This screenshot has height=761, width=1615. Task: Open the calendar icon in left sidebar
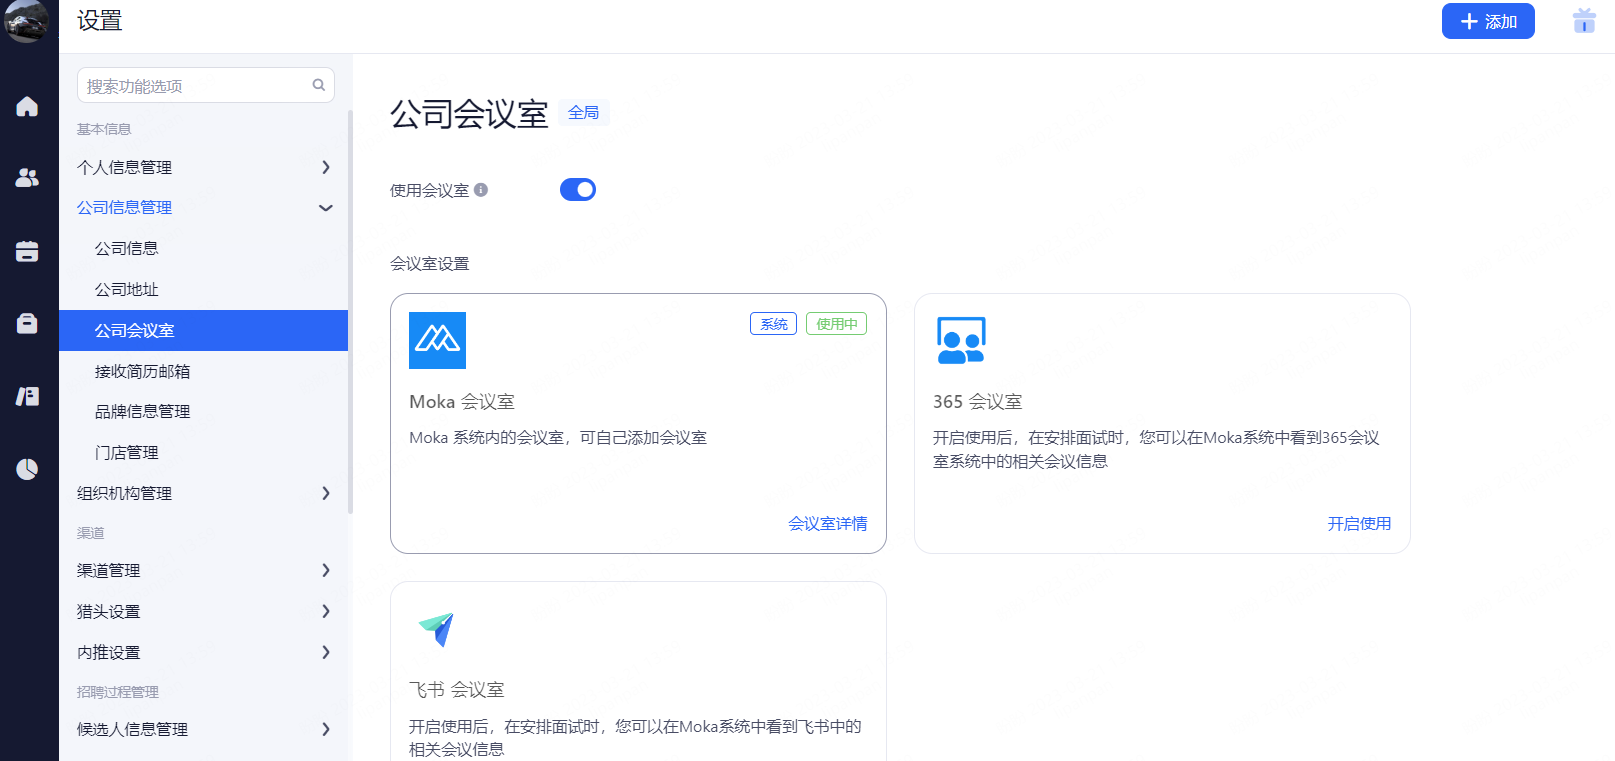tap(27, 251)
